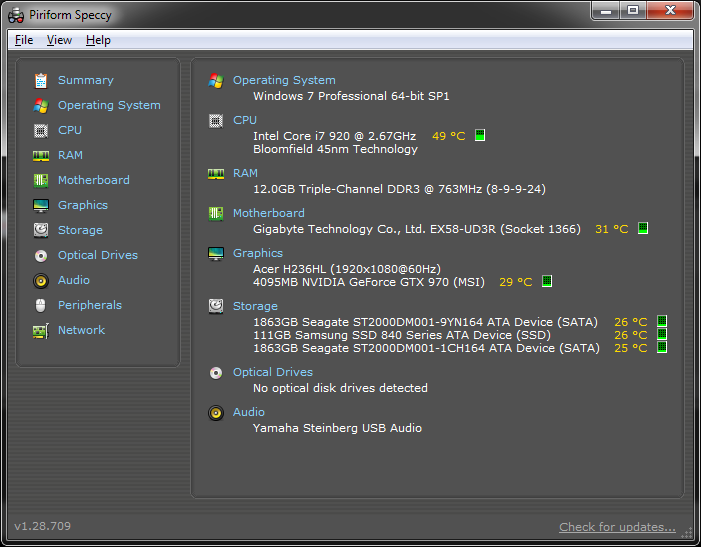This screenshot has height=547, width=701.
Task: Click the Storage drive icon in main panel
Action: tap(216, 307)
